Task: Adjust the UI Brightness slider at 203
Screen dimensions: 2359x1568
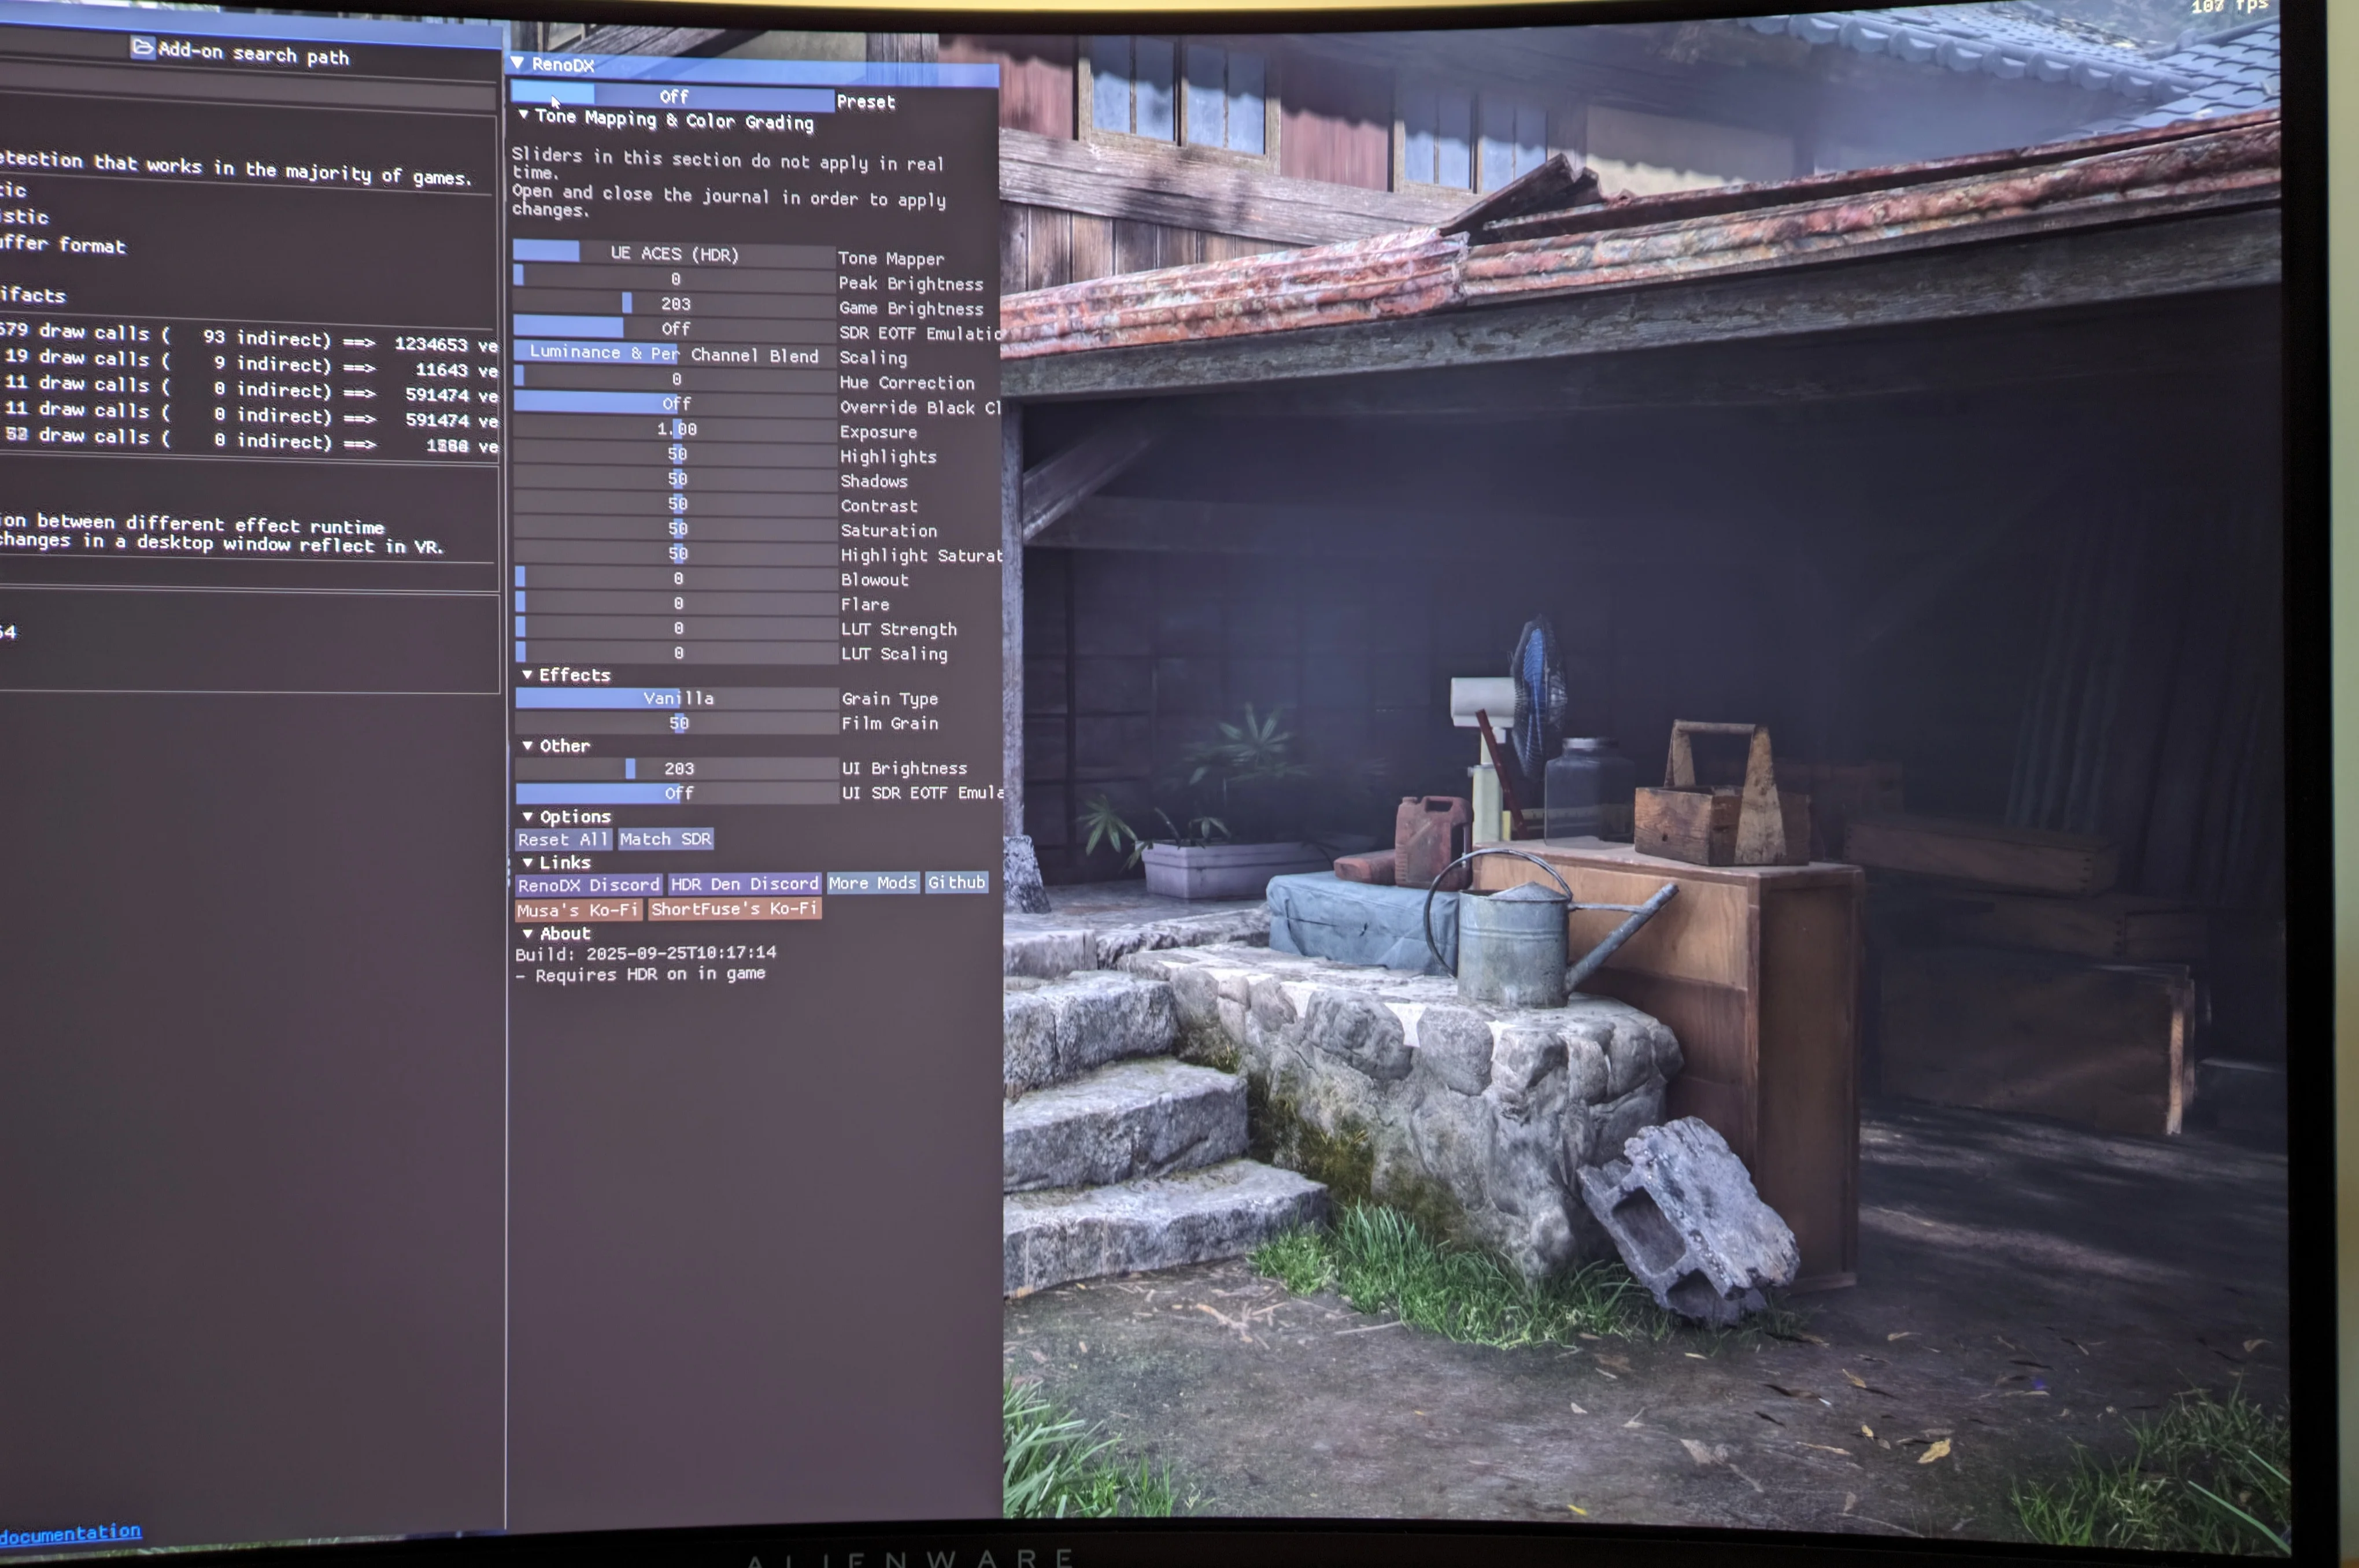Action: tap(677, 768)
